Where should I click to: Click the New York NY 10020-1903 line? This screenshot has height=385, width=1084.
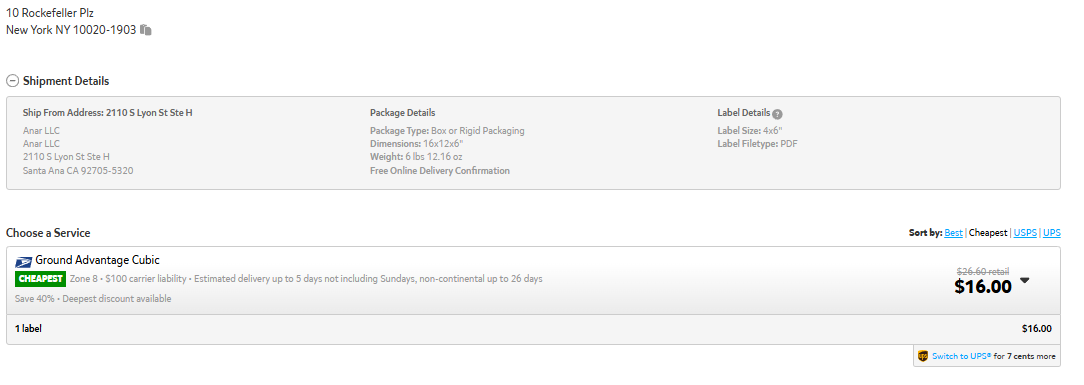[71, 30]
